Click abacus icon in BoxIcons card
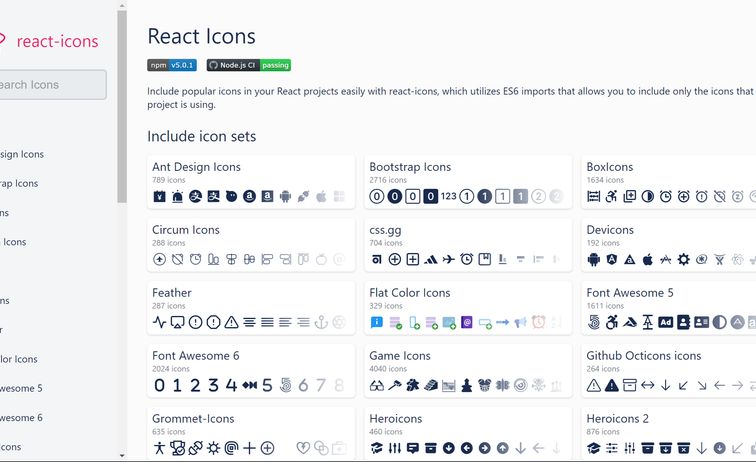Viewport: 756px width, 462px height. tap(594, 196)
